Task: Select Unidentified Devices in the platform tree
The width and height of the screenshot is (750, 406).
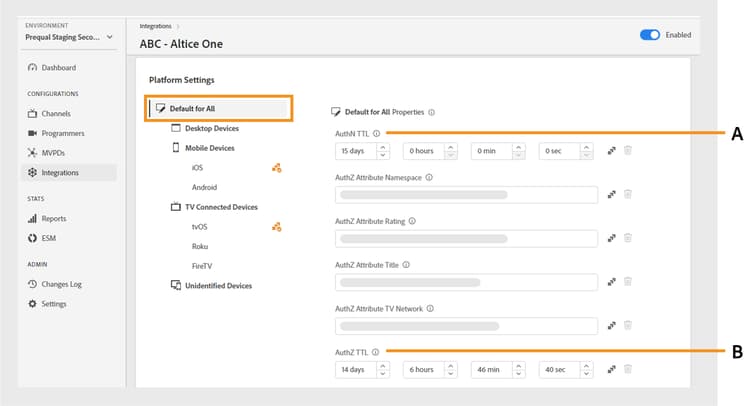Action: tap(217, 285)
